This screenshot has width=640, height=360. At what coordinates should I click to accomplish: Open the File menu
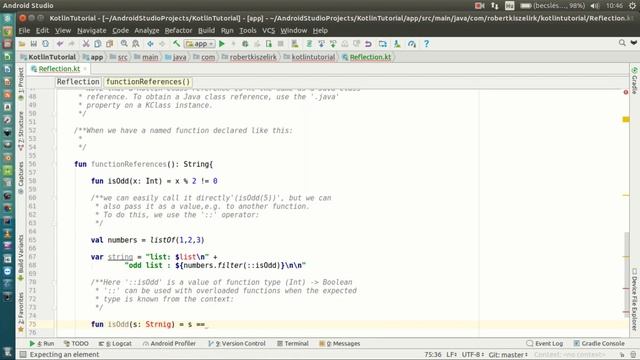(24, 31)
